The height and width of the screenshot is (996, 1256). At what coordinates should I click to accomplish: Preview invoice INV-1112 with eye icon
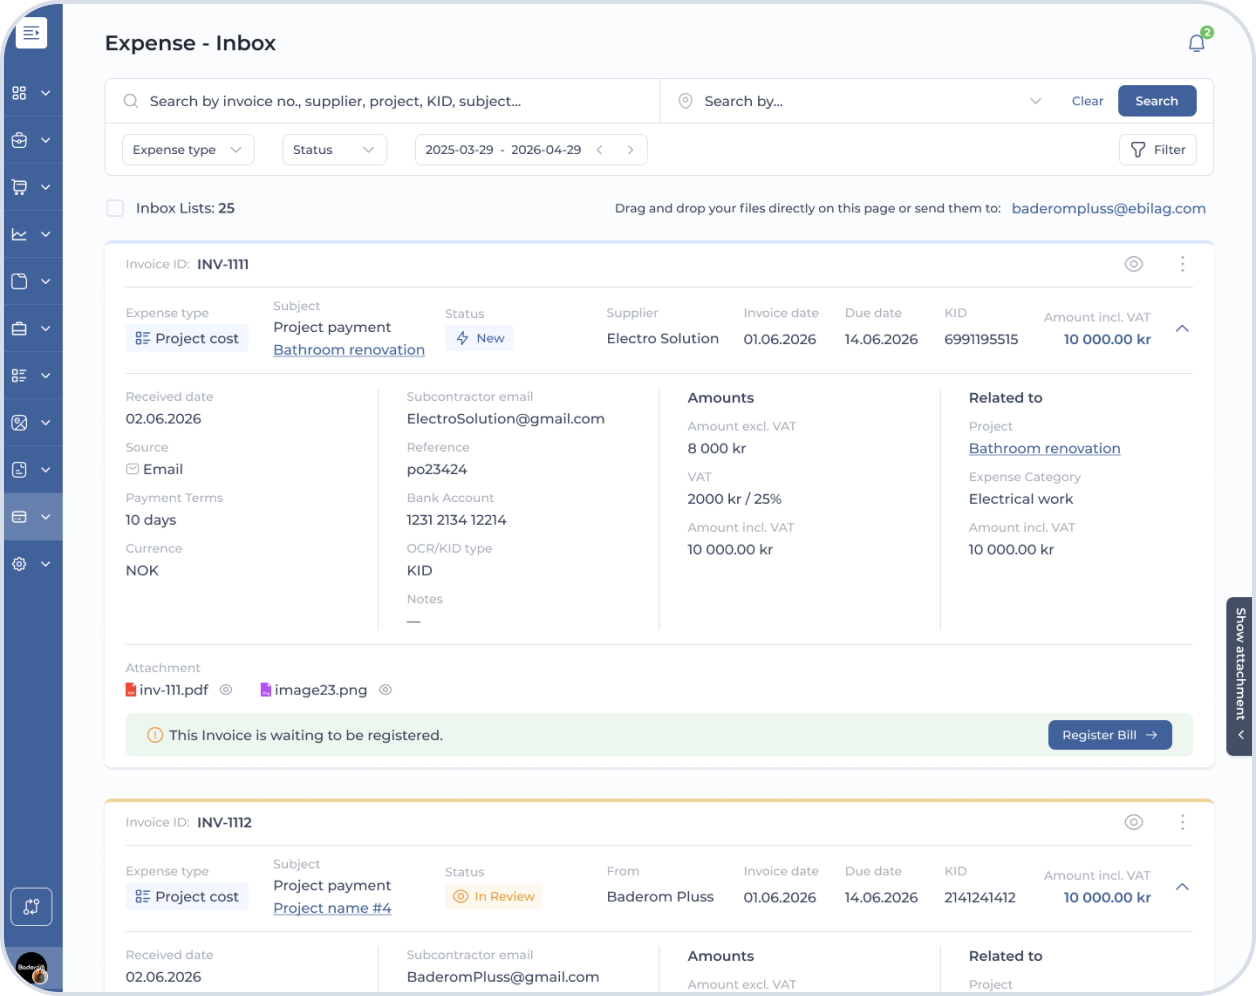[1134, 822]
